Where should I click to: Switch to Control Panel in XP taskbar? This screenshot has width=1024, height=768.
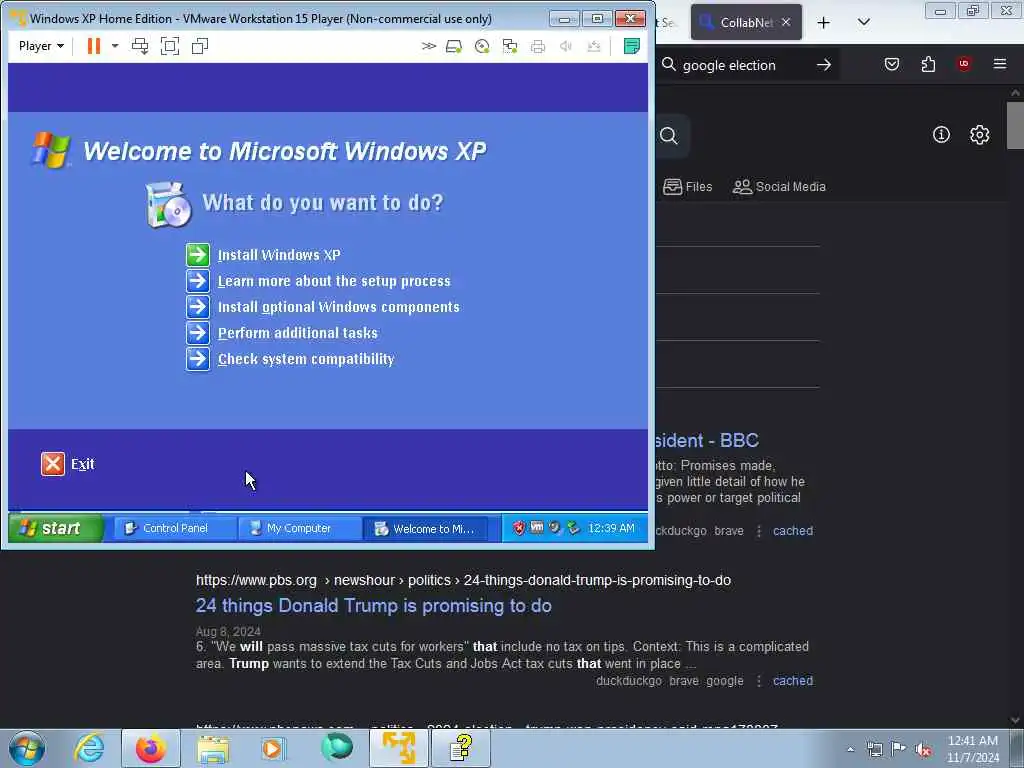(174, 528)
